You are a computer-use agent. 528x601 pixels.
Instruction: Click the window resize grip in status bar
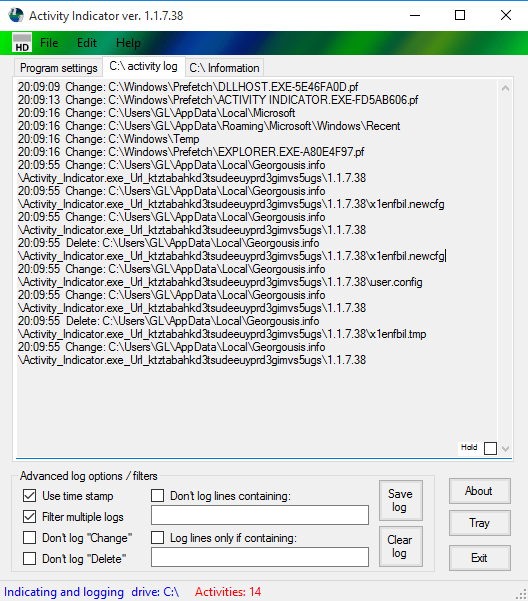click(522, 594)
